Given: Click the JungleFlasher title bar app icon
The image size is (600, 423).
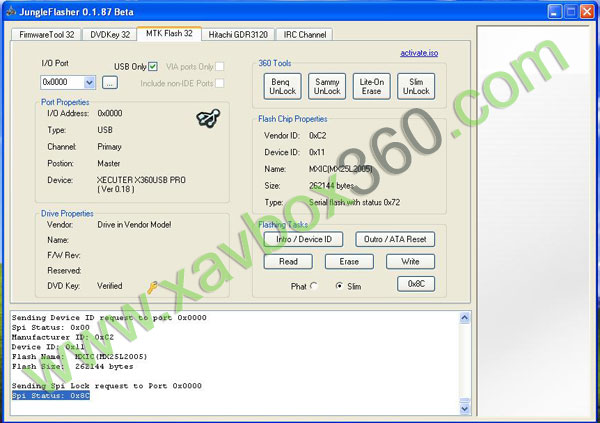Looking at the screenshot, I should tap(11, 11).
